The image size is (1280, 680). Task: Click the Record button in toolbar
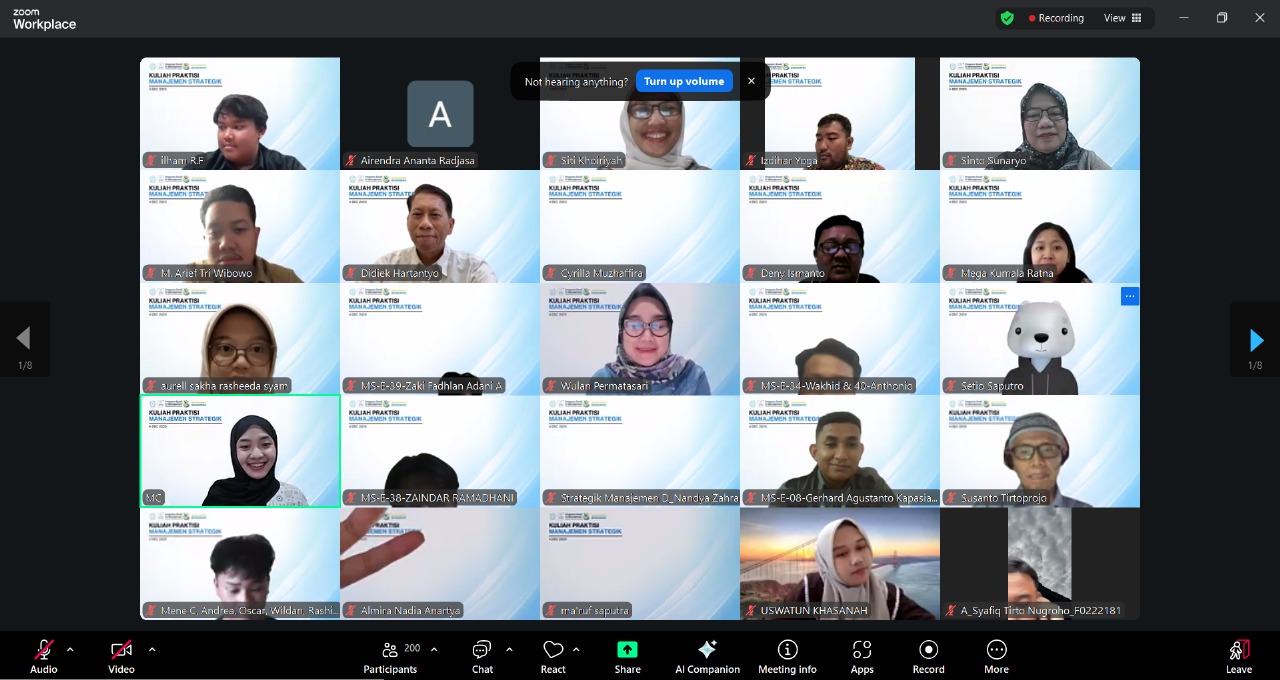[x=928, y=656]
